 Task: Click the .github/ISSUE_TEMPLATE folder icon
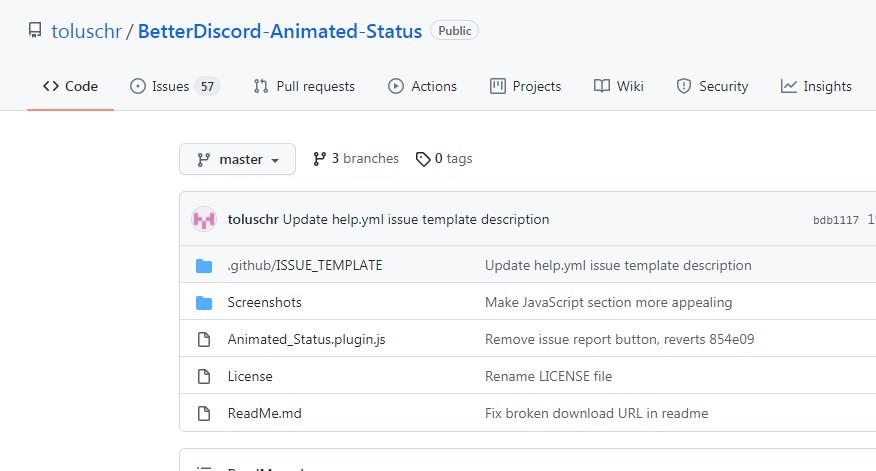204,266
